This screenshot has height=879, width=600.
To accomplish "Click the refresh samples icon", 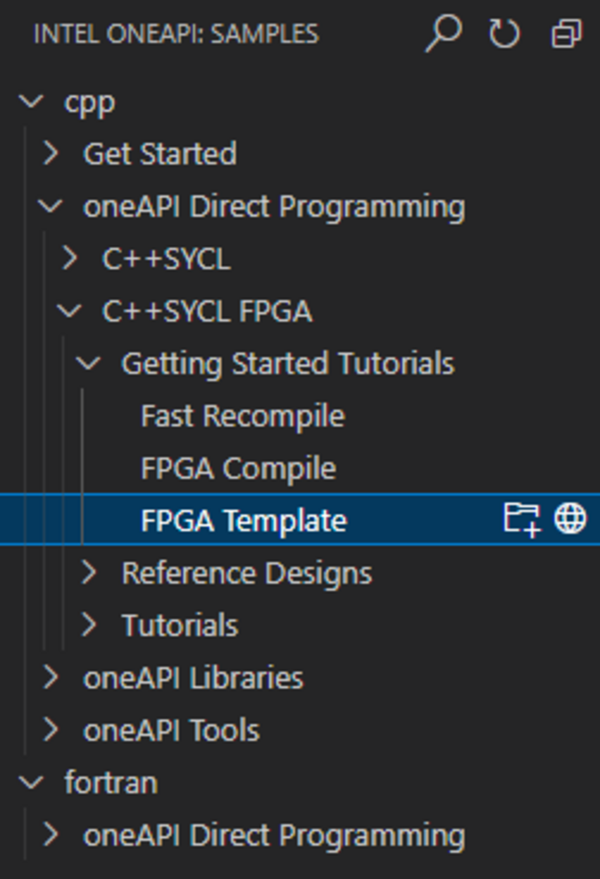I will (x=504, y=34).
